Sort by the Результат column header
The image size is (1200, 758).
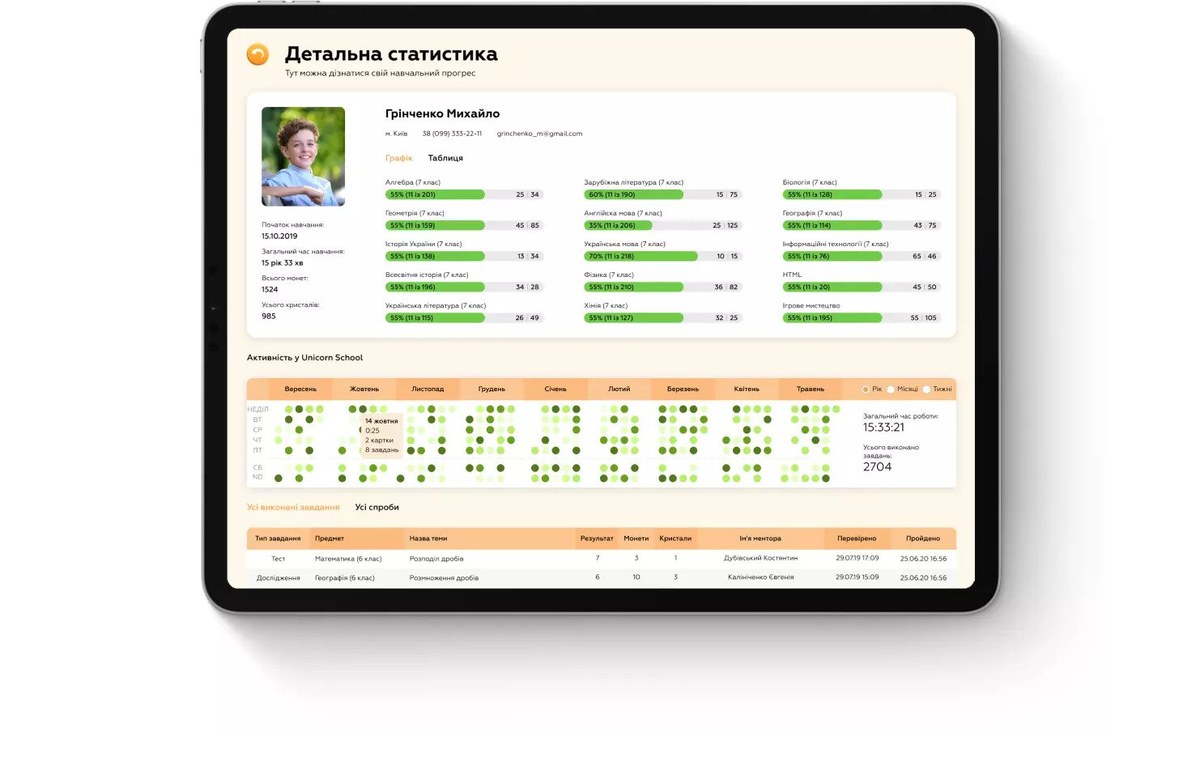597,538
